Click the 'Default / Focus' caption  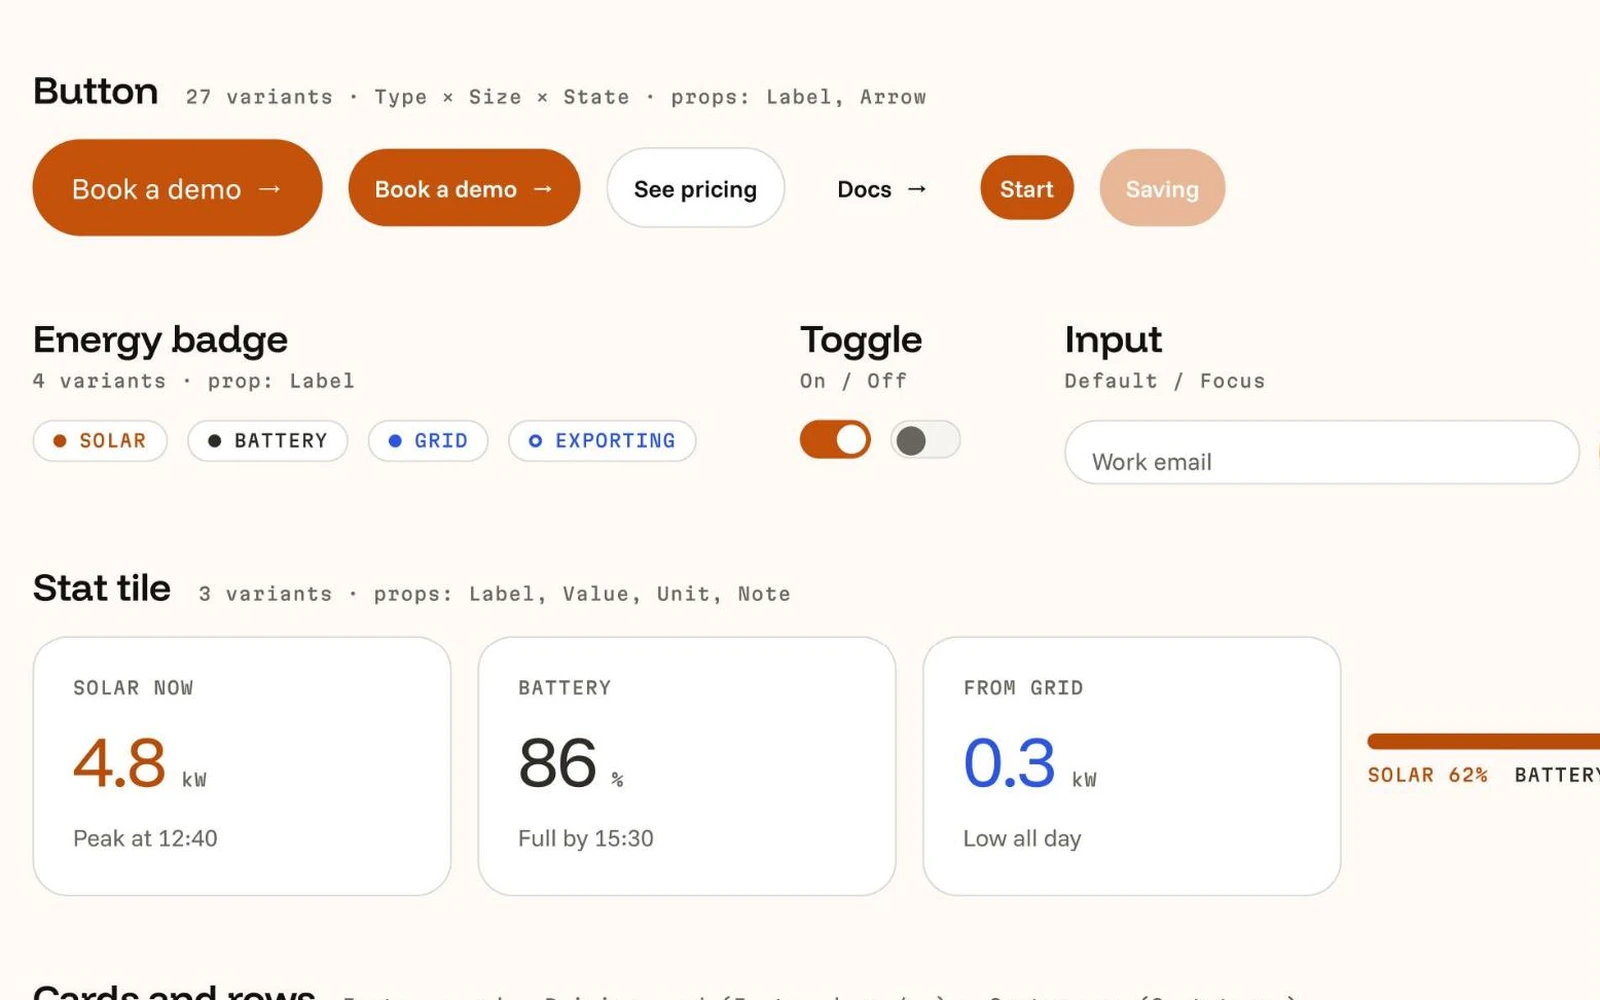point(1165,381)
